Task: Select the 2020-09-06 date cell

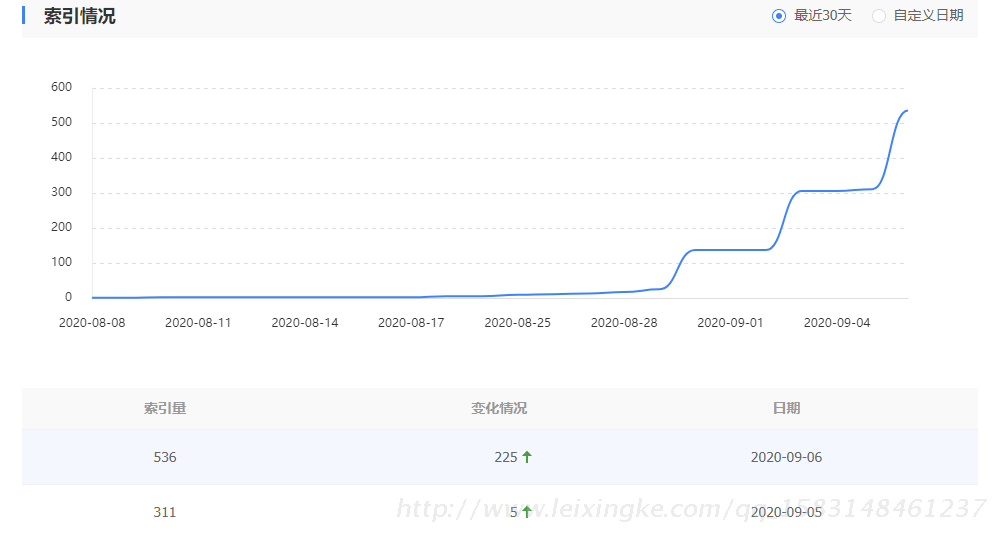Action: (786, 457)
